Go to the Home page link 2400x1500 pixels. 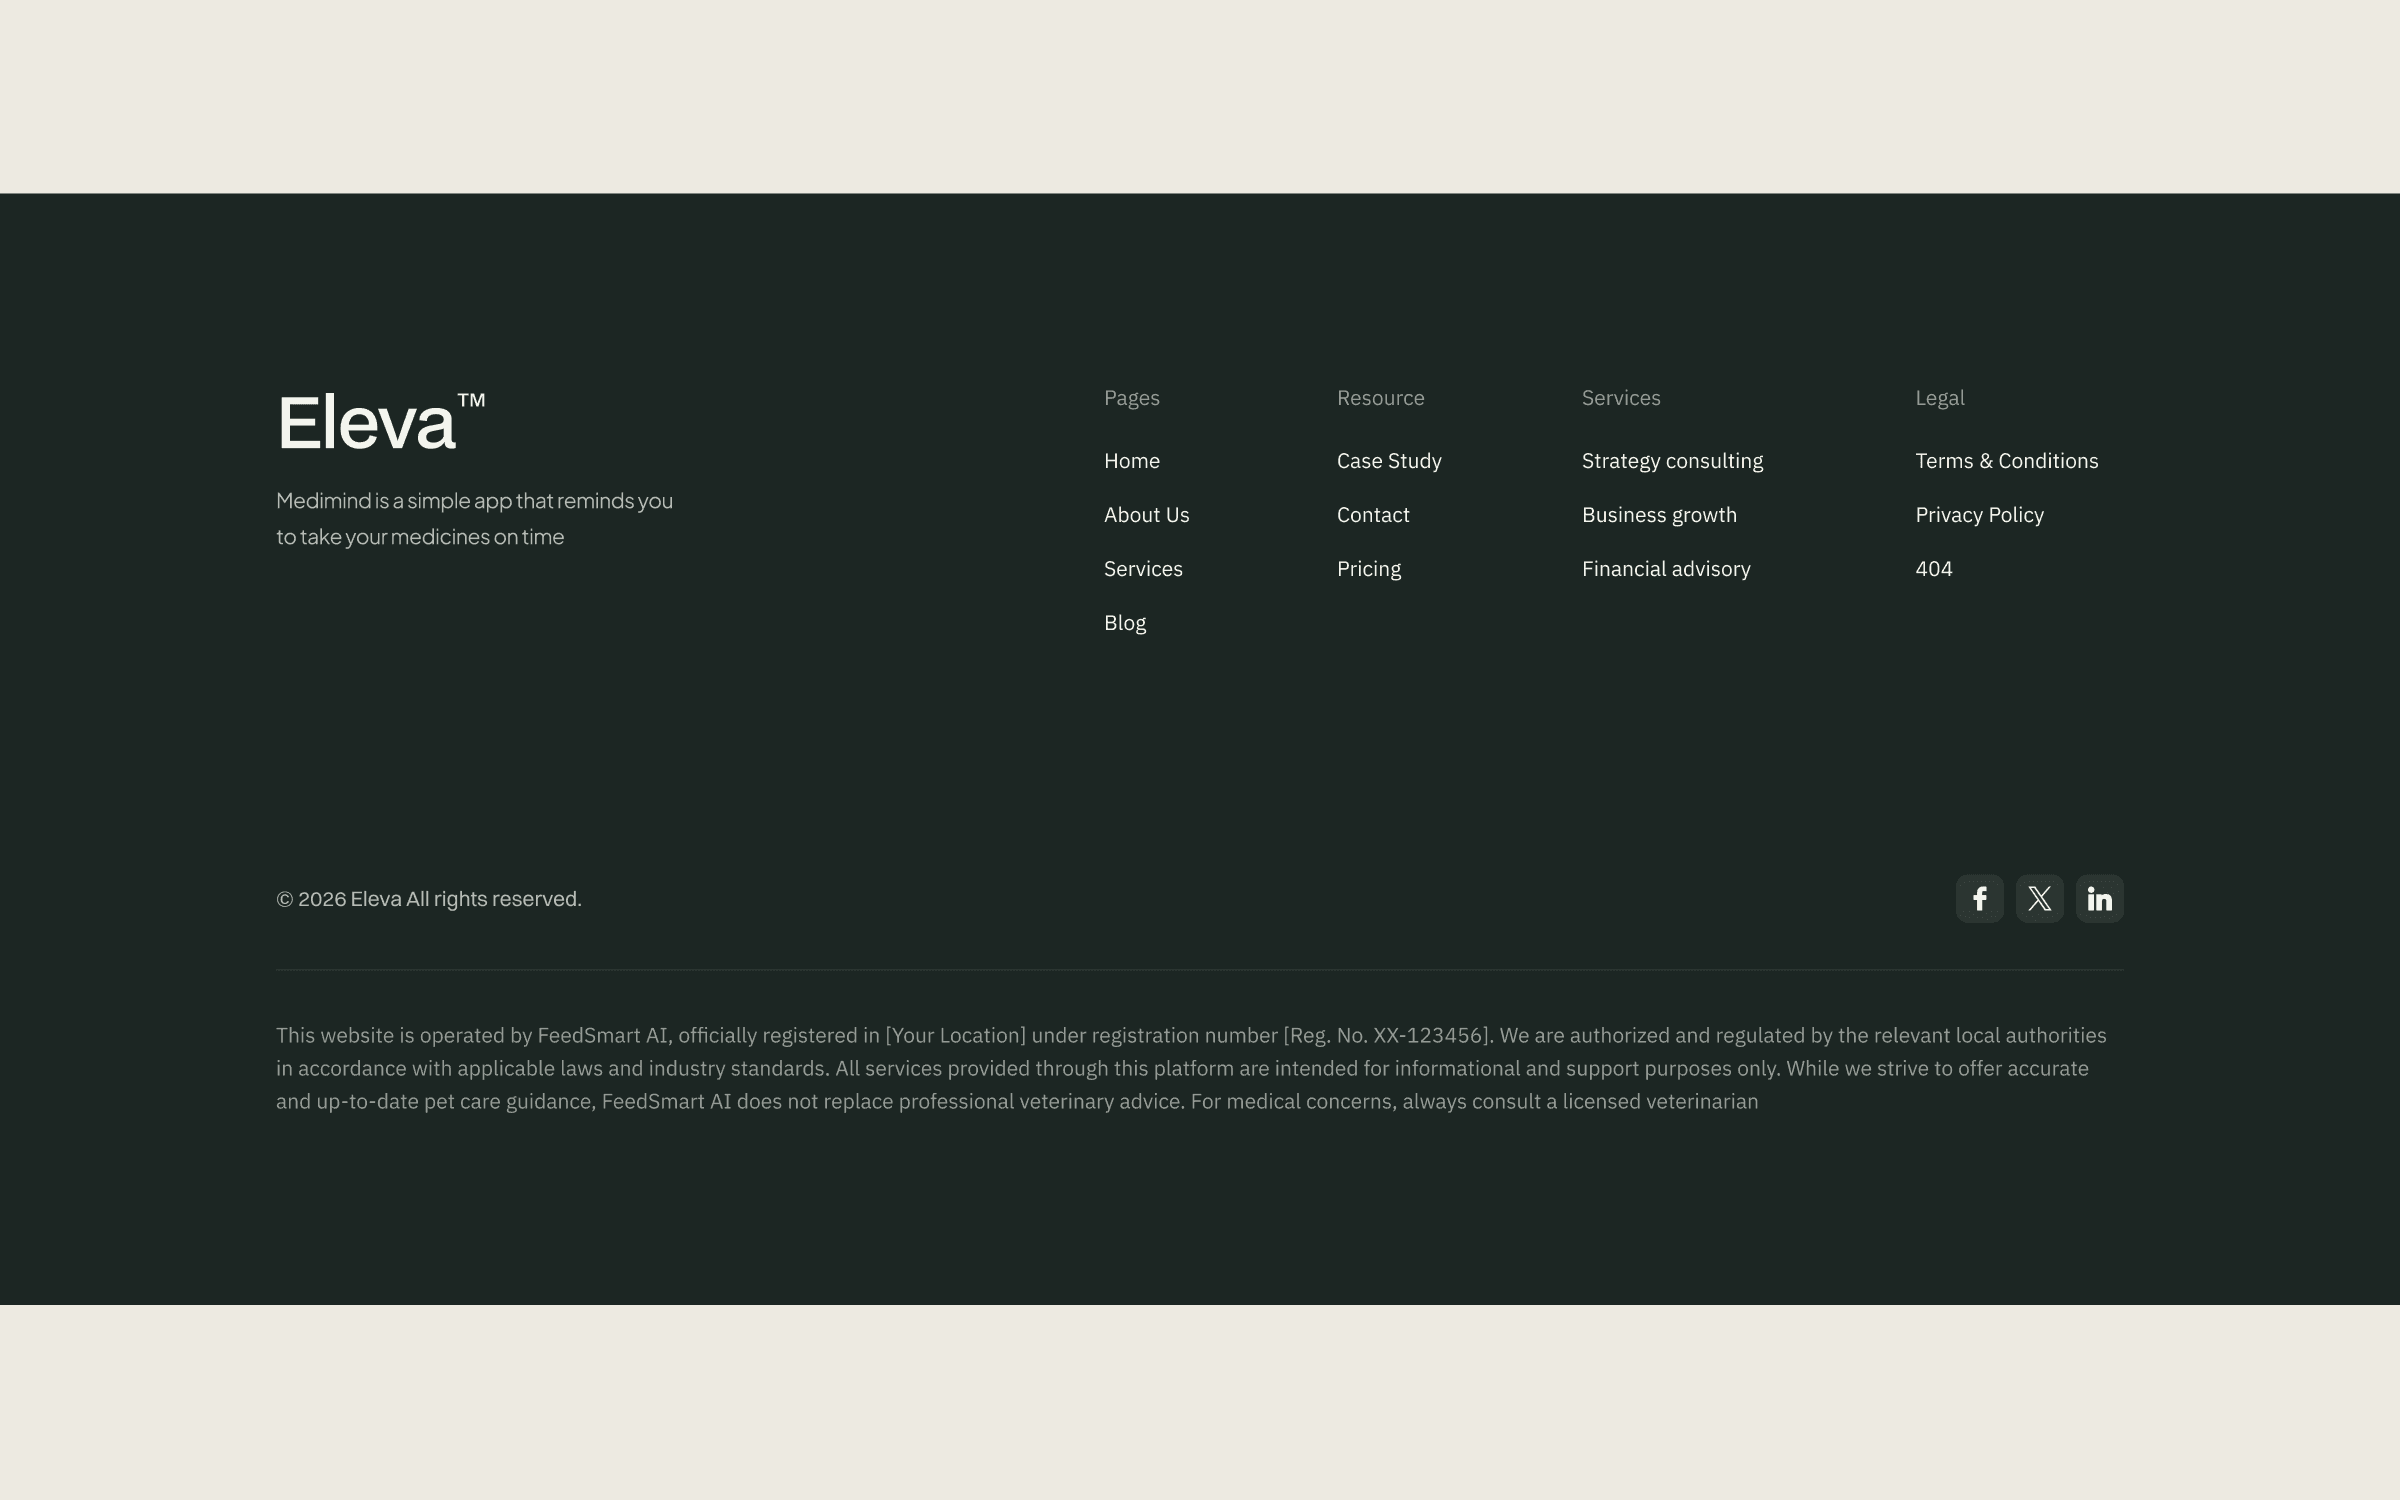(x=1132, y=461)
